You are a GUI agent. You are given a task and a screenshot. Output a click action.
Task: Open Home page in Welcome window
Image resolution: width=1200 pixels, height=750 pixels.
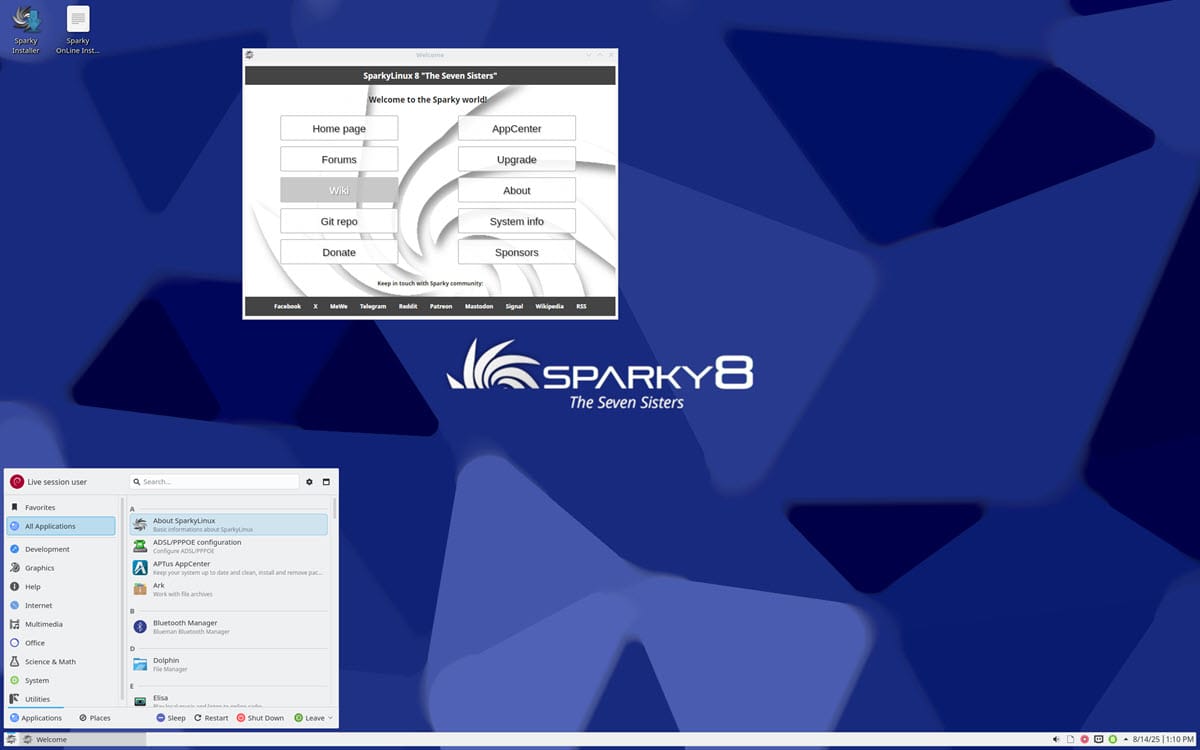coord(339,128)
